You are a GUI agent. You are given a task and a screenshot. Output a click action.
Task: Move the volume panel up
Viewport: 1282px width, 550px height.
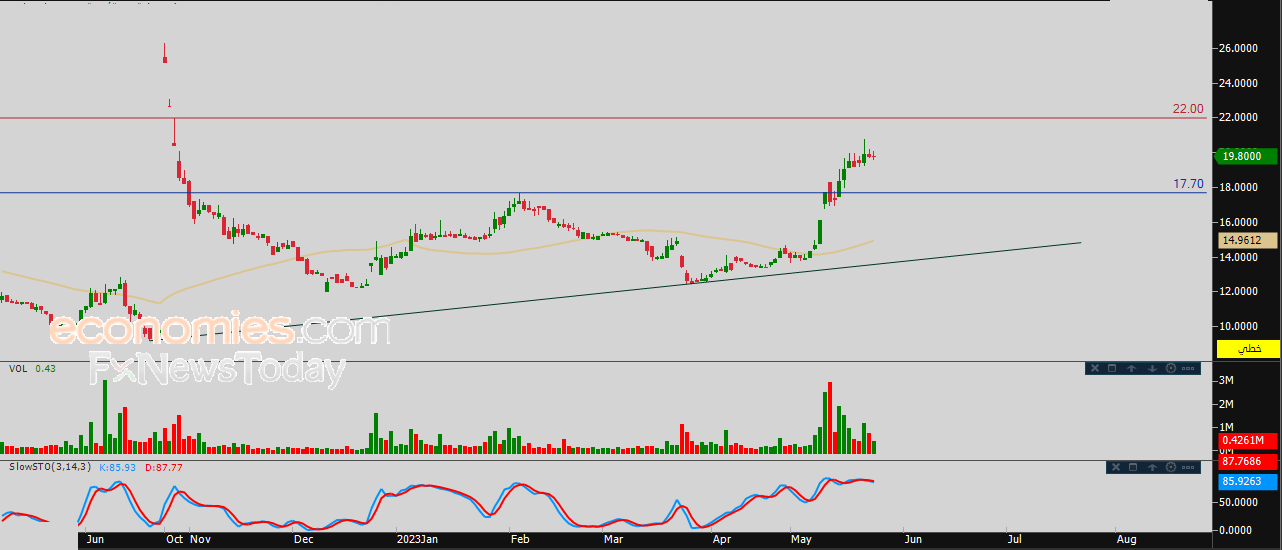(1131, 369)
